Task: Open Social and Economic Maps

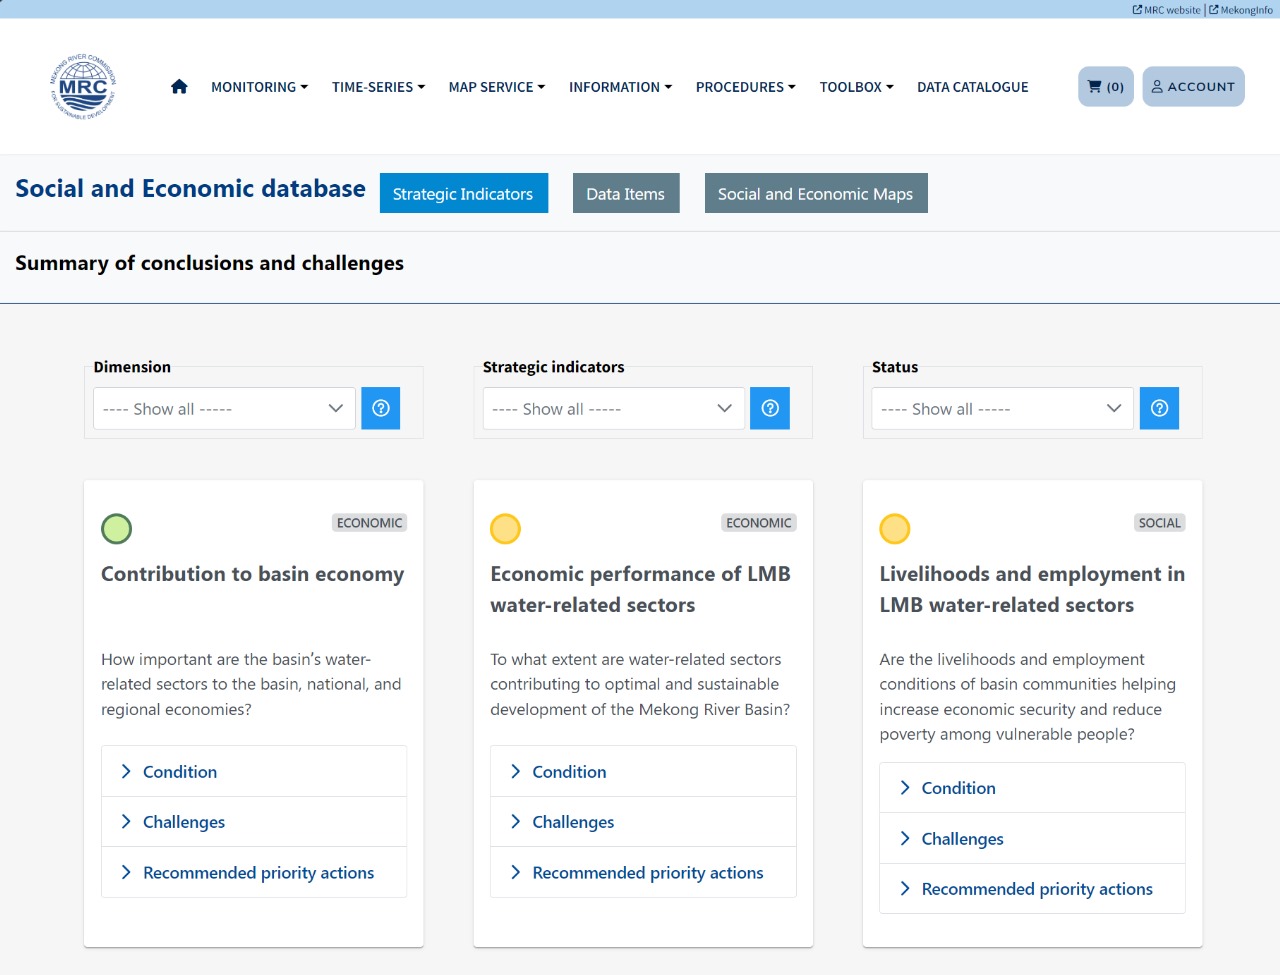Action: [815, 194]
